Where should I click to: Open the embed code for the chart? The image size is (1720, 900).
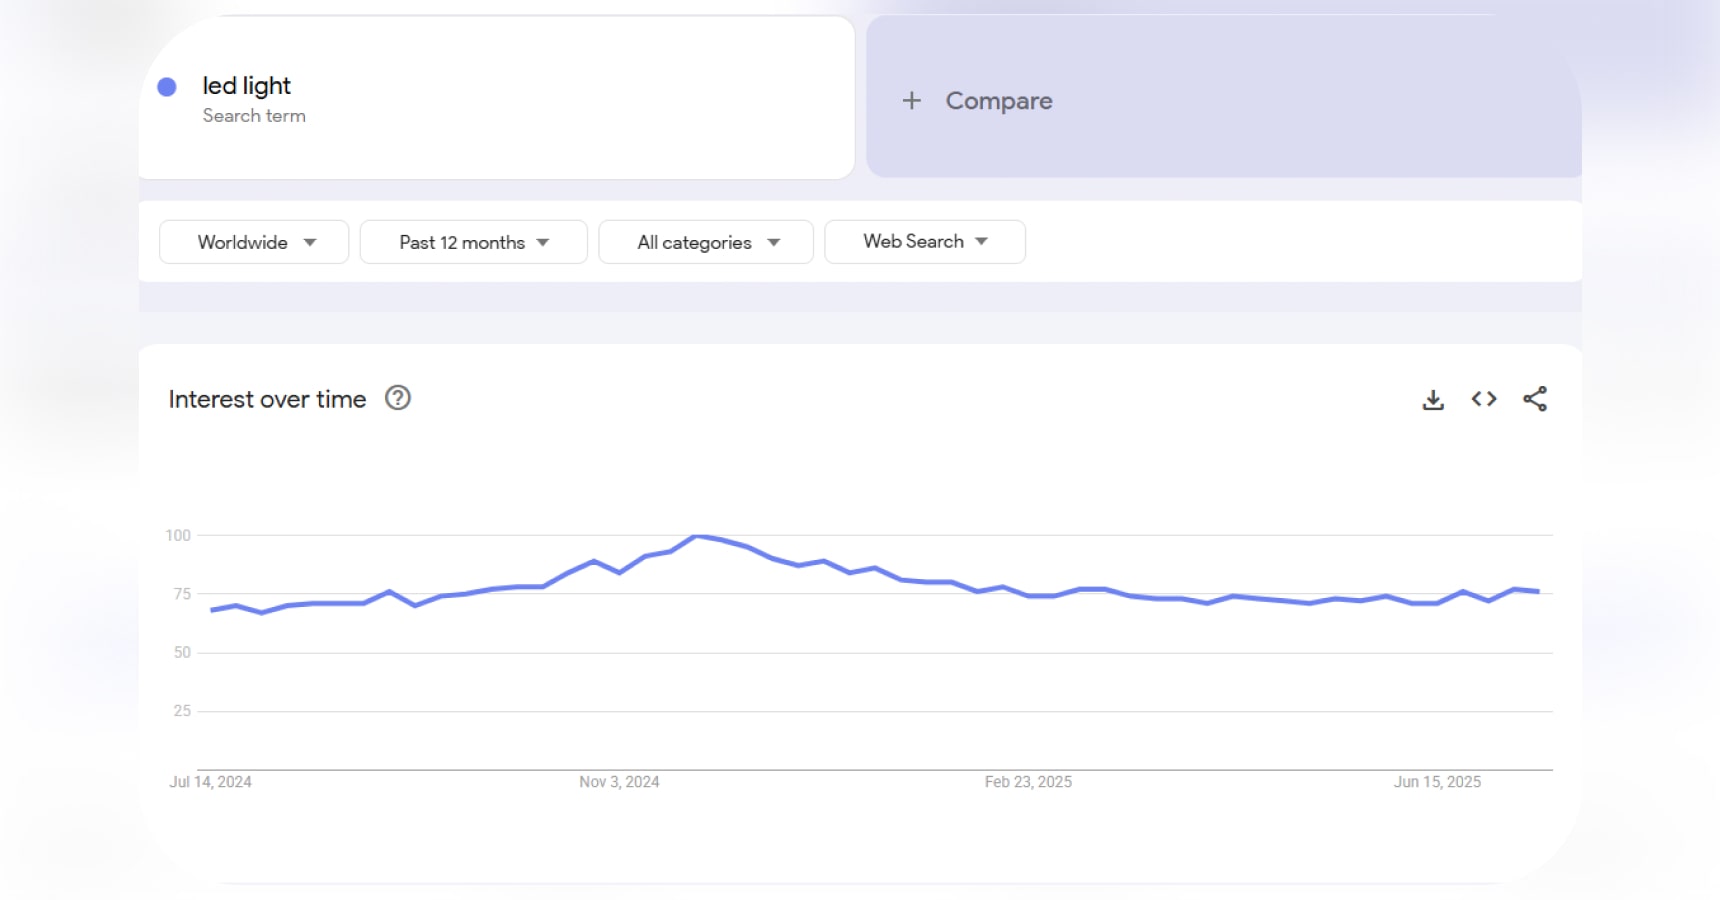1484,398
